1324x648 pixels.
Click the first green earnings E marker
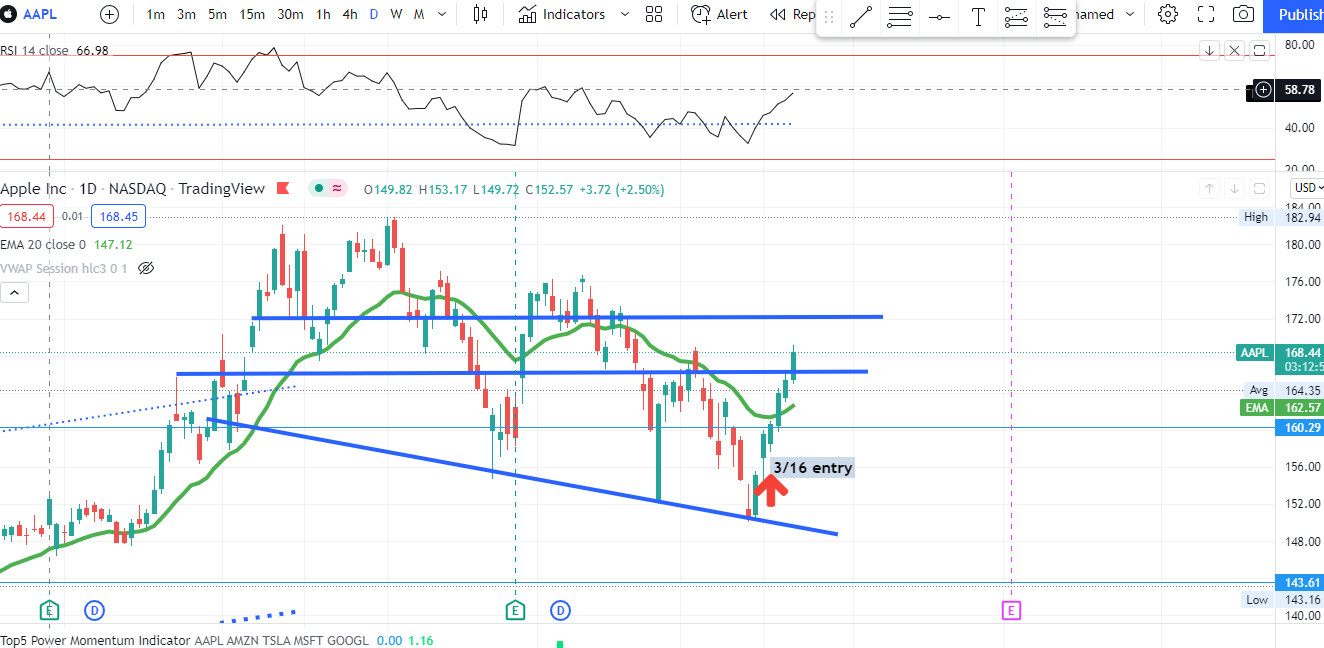coord(50,609)
